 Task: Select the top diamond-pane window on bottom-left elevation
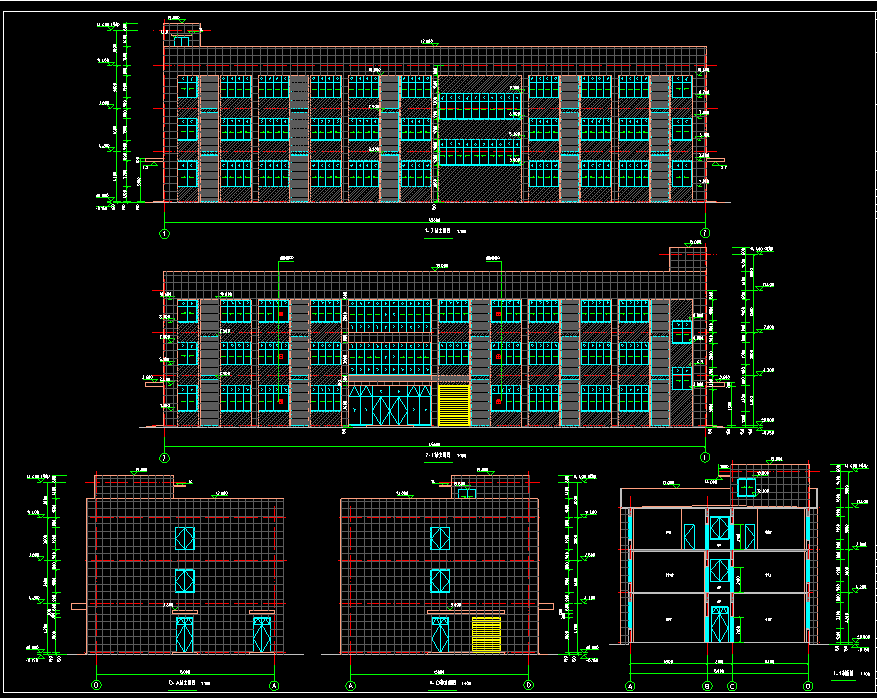185,538
